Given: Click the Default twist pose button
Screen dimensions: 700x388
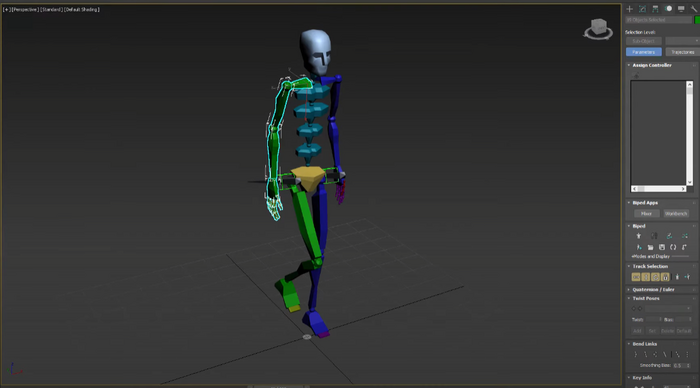Looking at the screenshot, I should click(683, 331).
